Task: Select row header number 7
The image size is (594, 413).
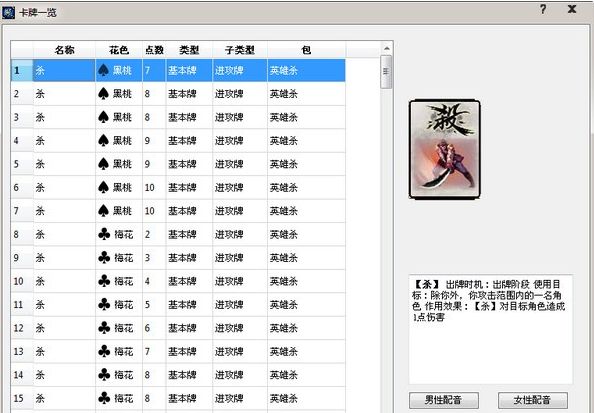Action: click(22, 211)
